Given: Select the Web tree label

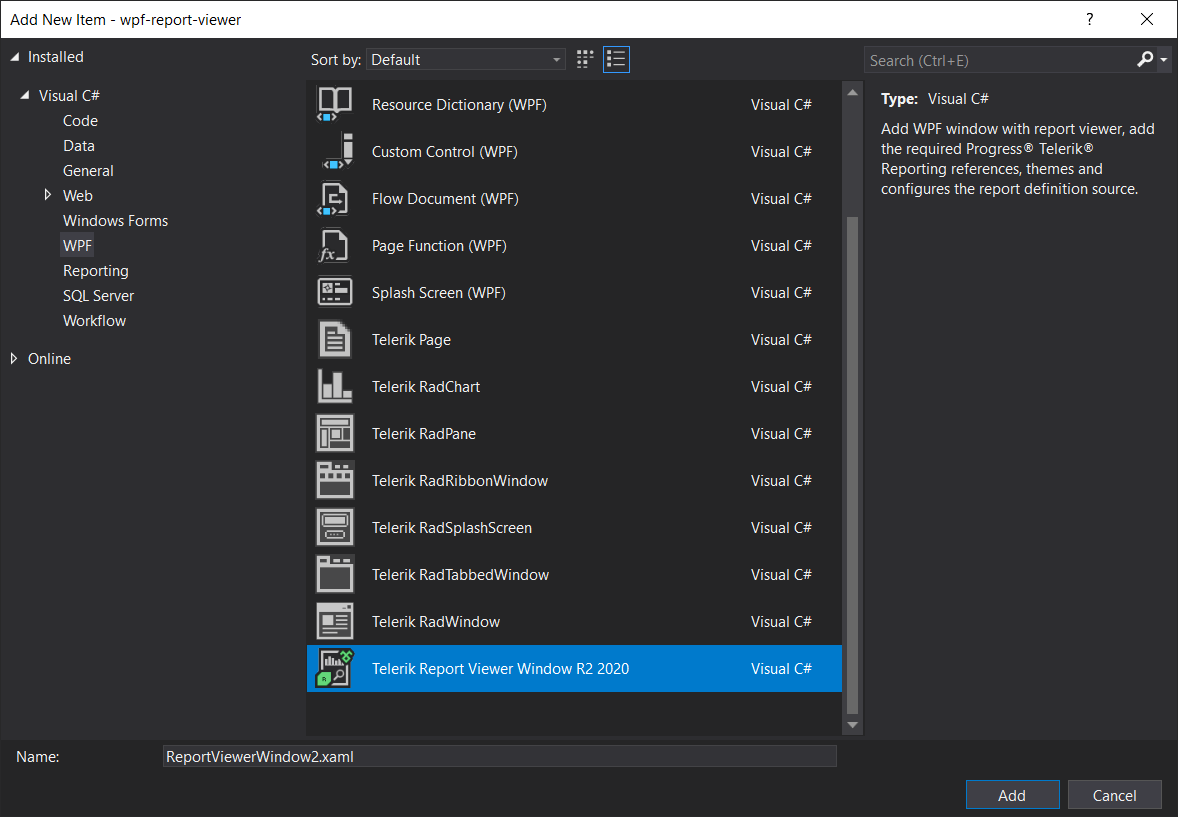Looking at the screenshot, I should [77, 195].
